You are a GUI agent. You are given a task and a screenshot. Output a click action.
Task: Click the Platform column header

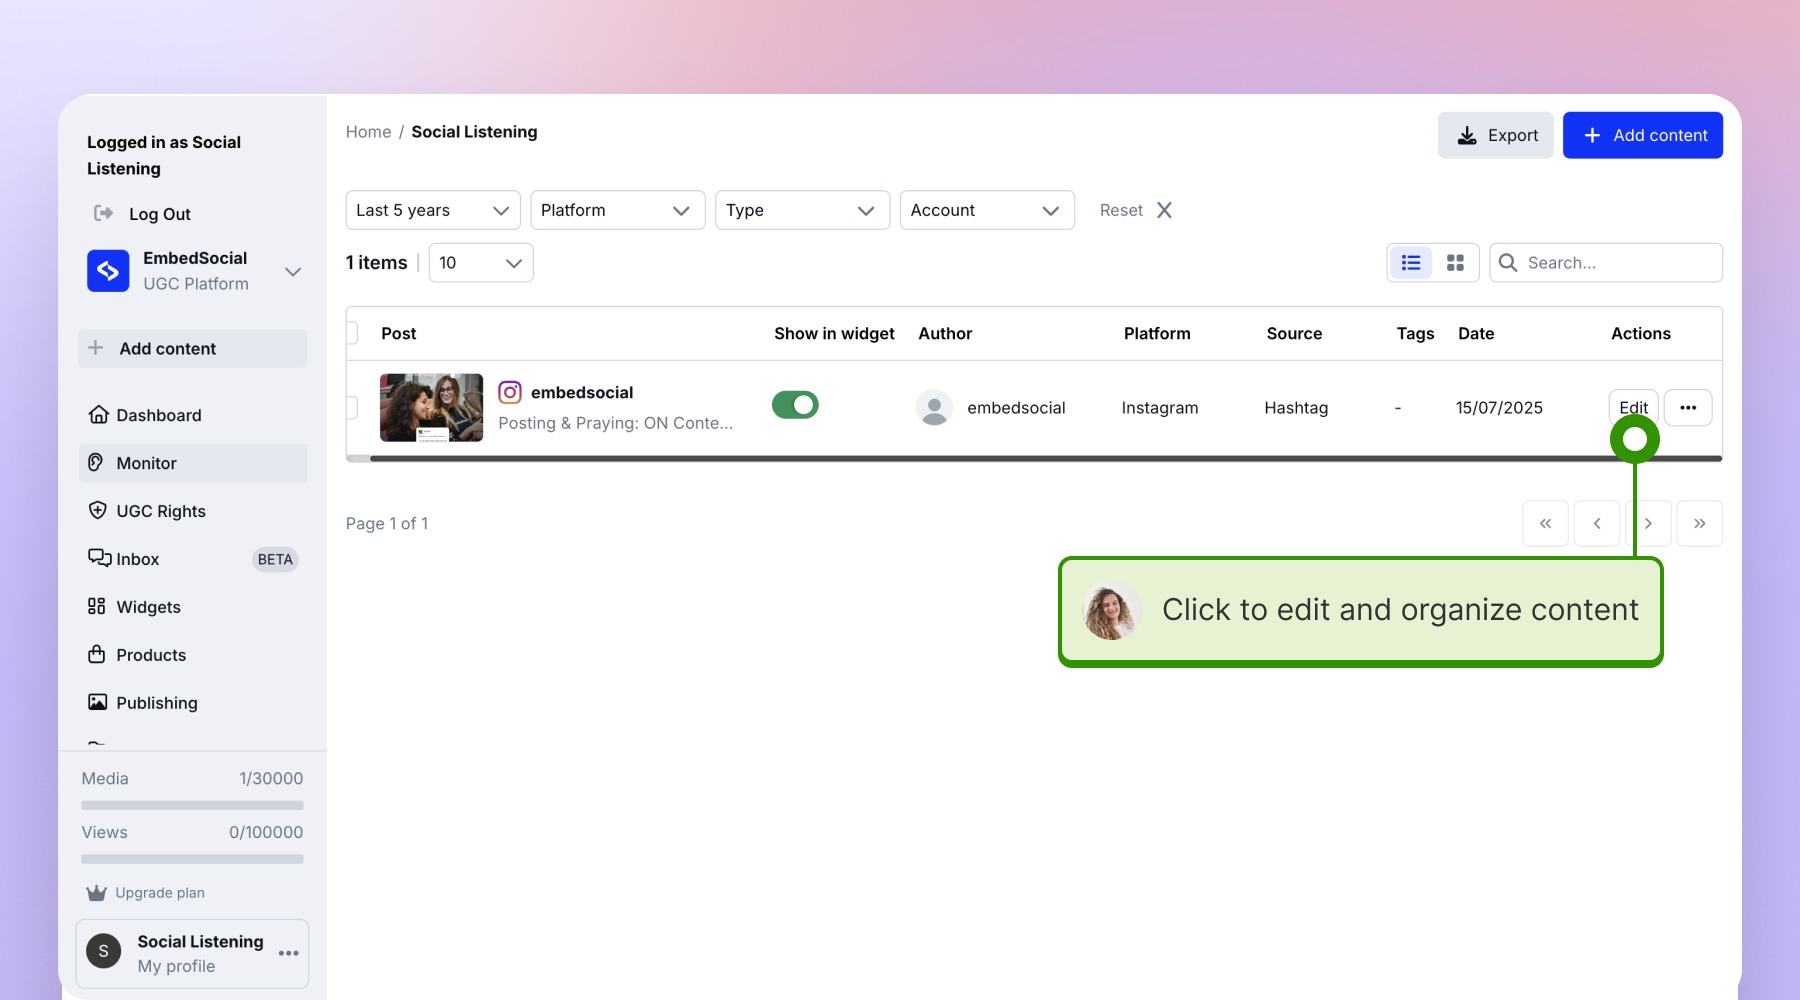pyautogui.click(x=1157, y=333)
